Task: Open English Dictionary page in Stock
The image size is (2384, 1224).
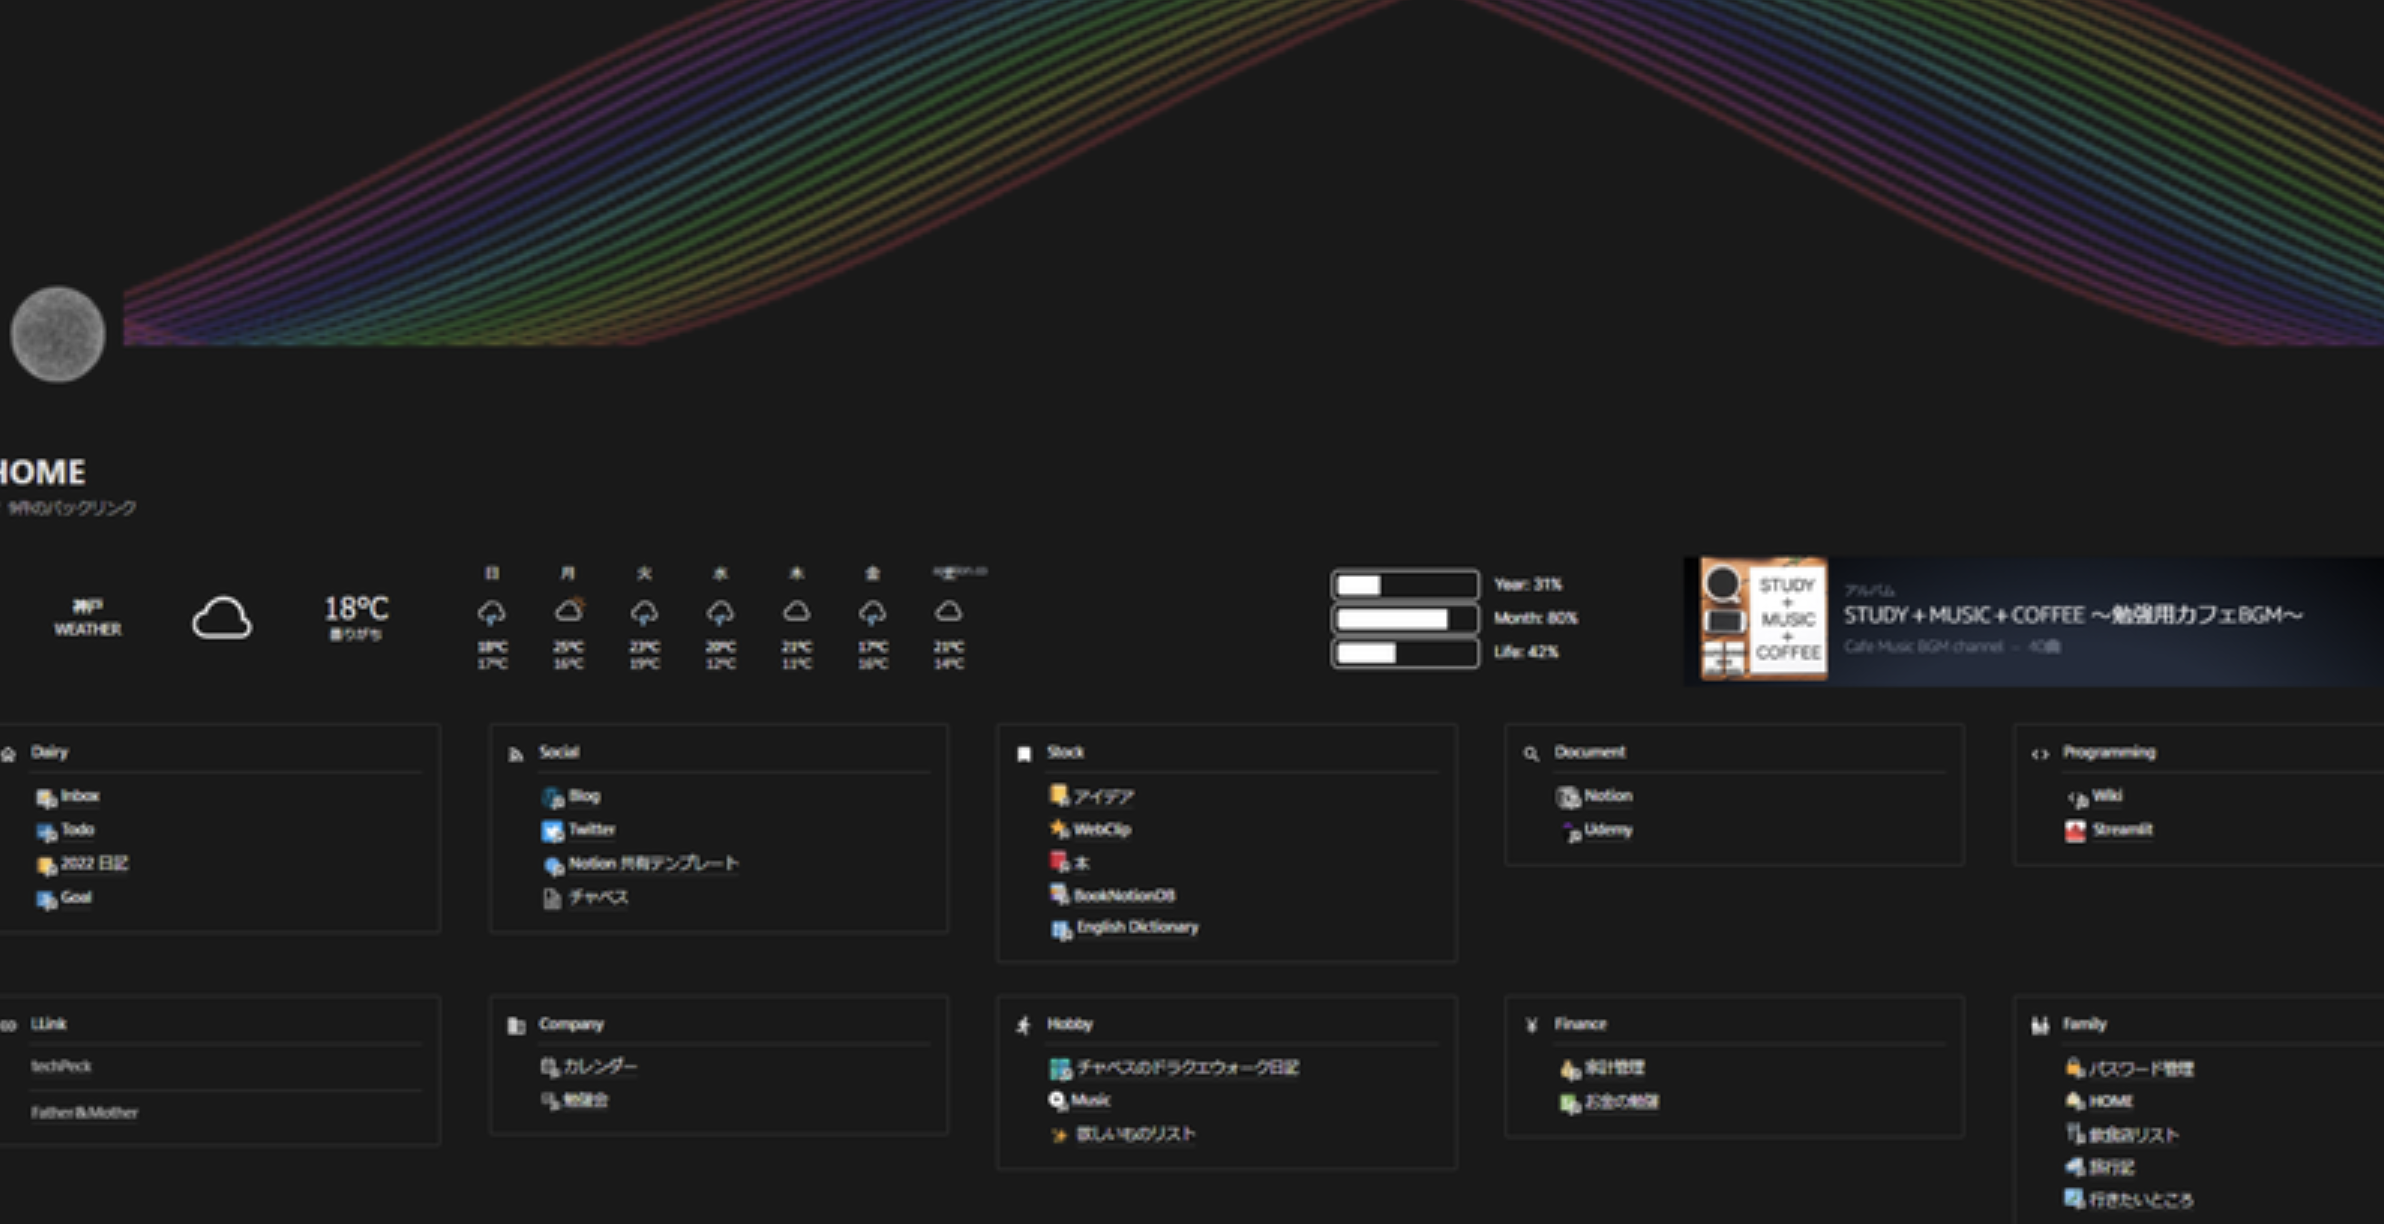Action: (1137, 928)
